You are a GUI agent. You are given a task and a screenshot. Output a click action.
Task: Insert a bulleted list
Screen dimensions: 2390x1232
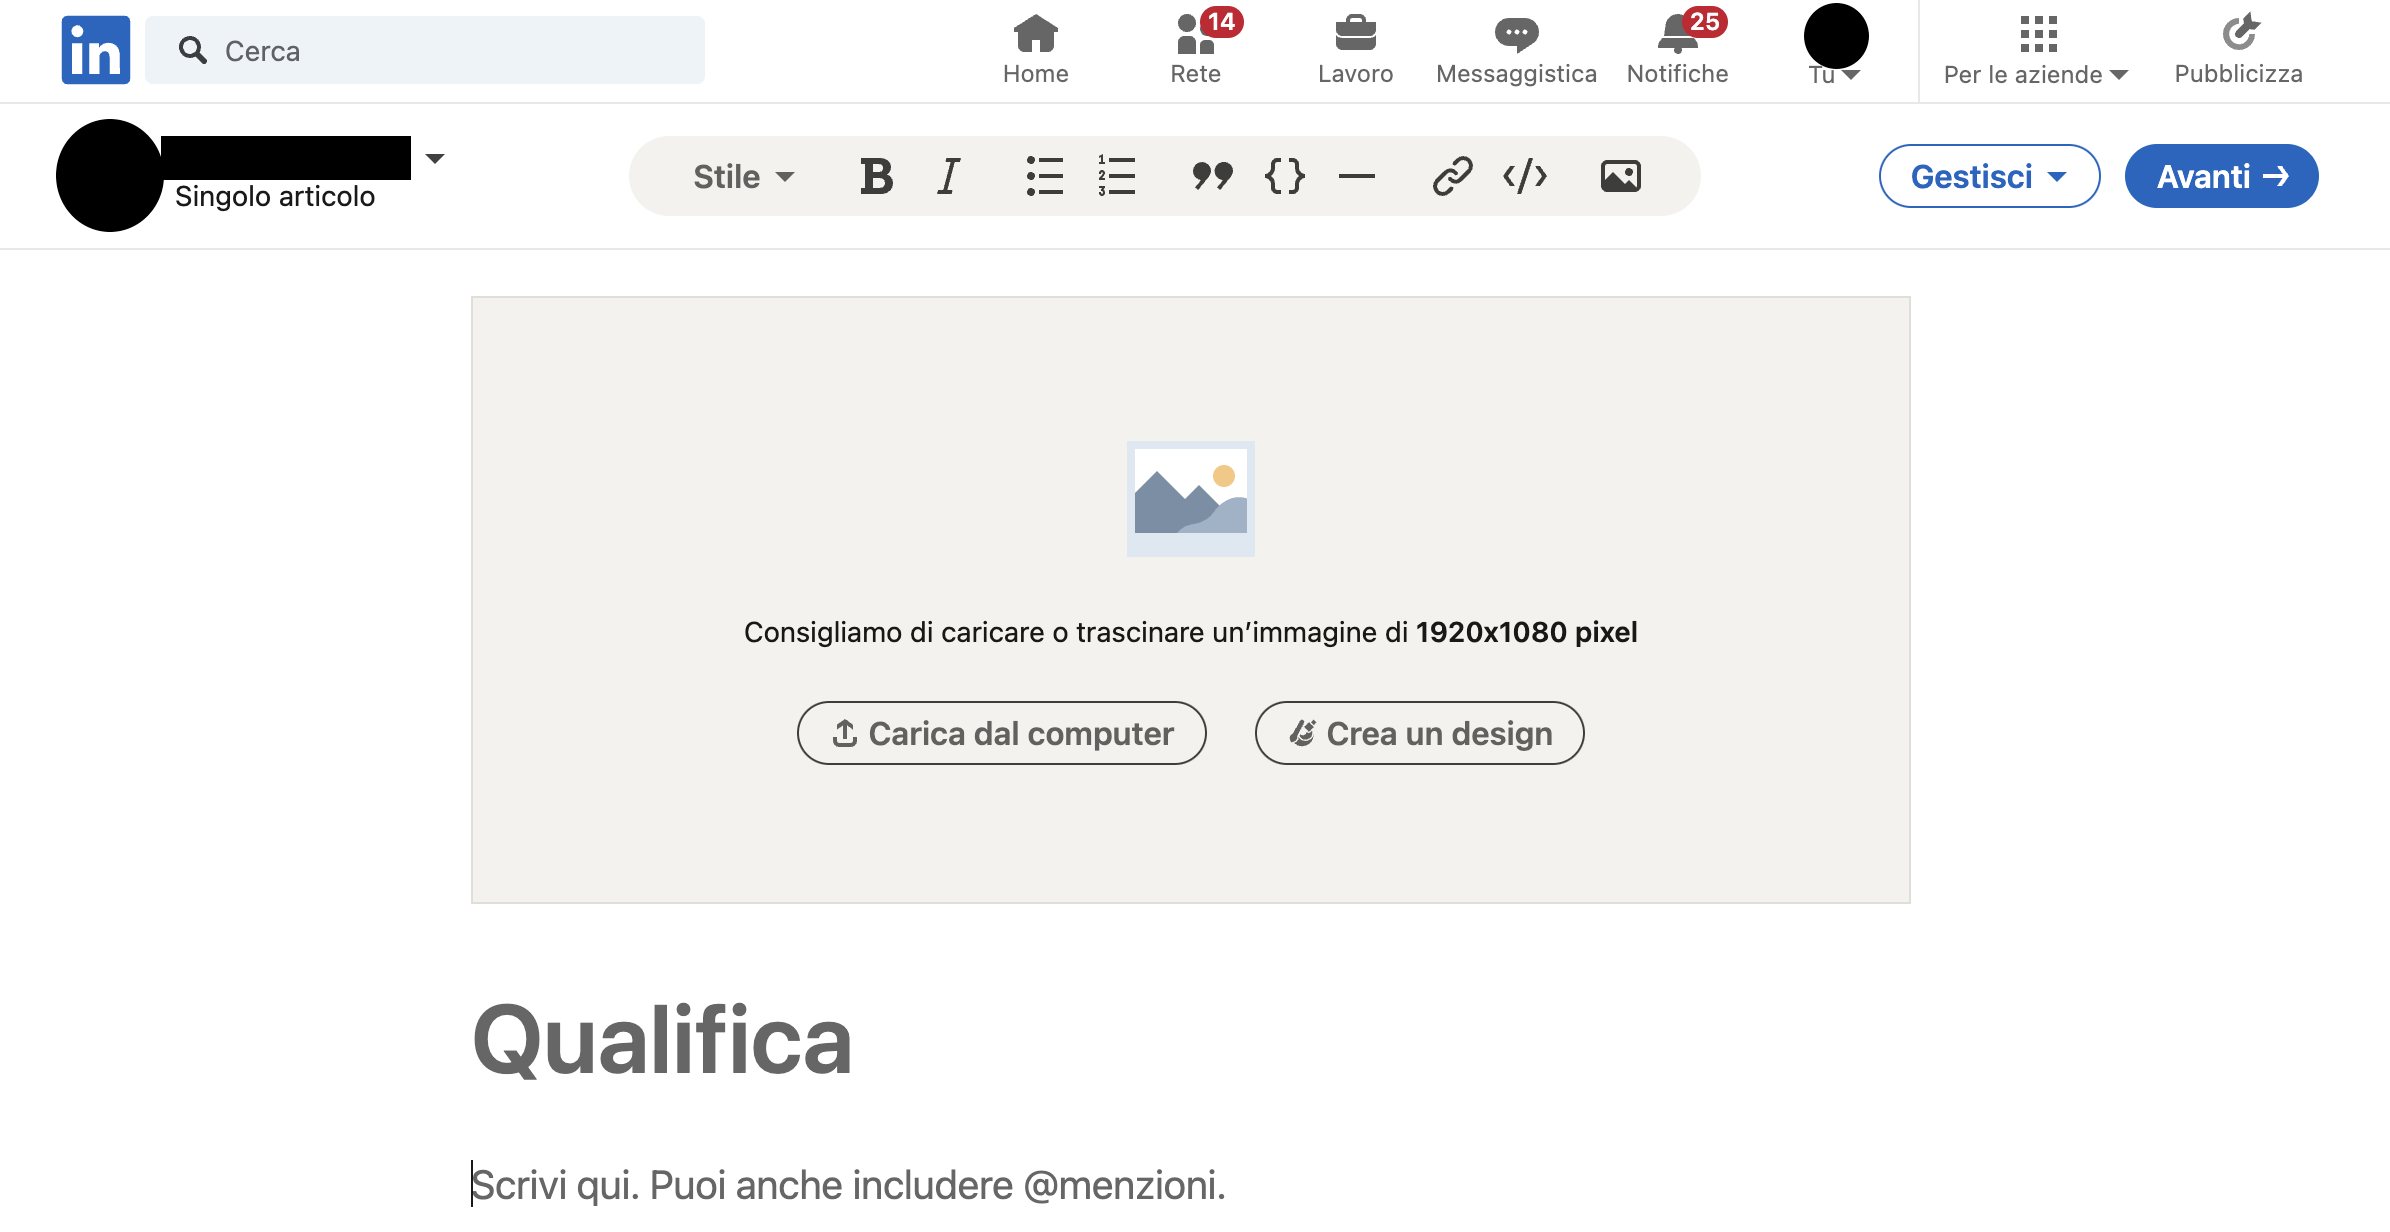pyautogui.click(x=1044, y=177)
